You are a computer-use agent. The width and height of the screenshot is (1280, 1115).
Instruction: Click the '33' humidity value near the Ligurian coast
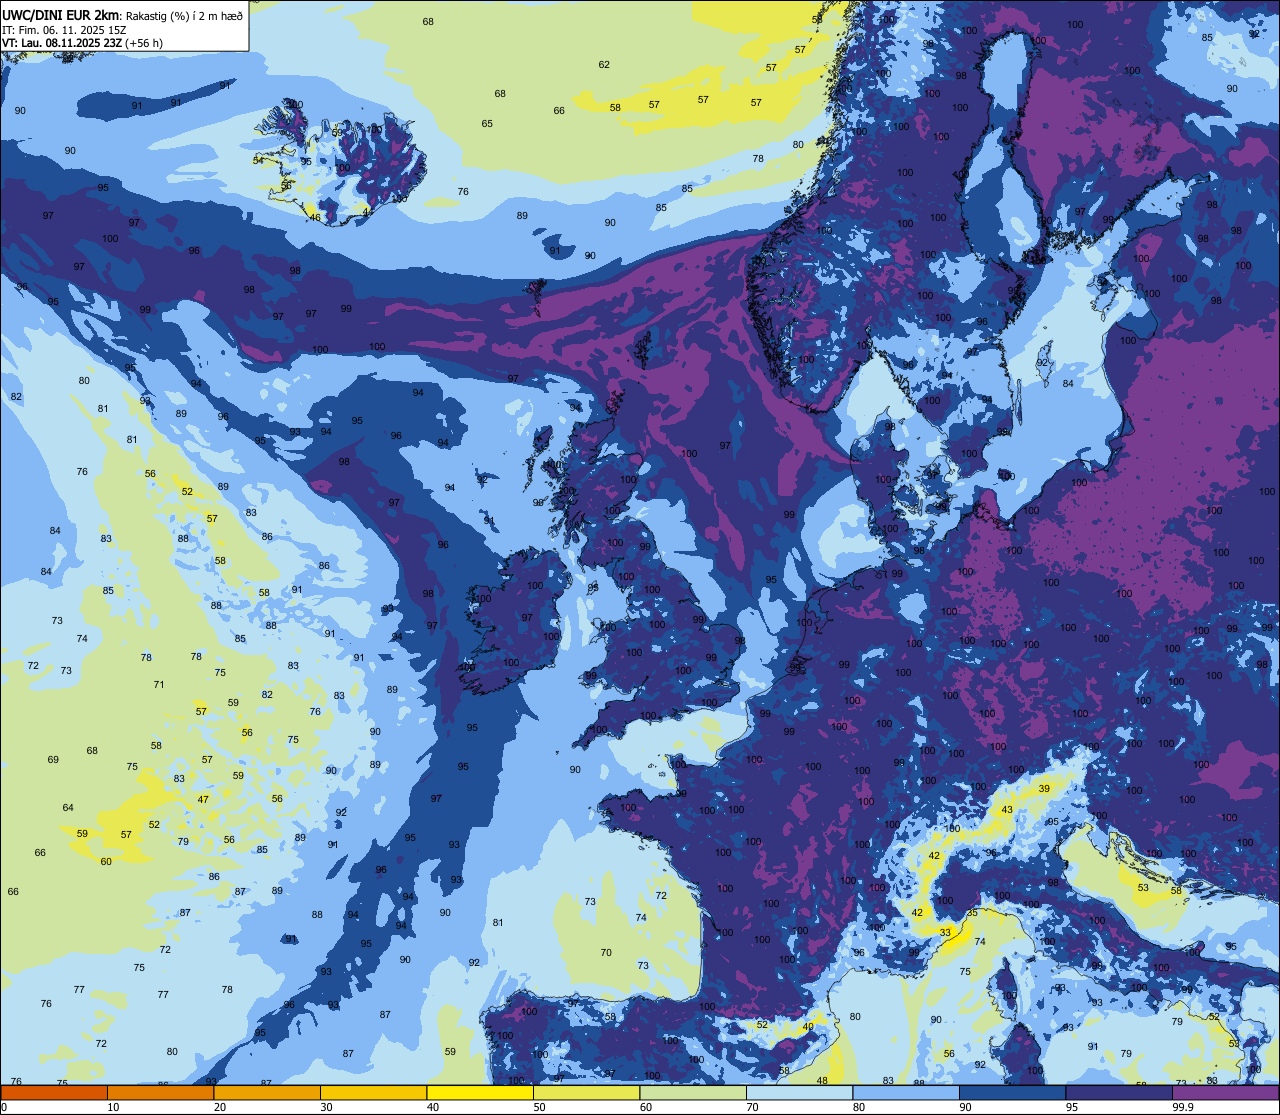(x=945, y=932)
